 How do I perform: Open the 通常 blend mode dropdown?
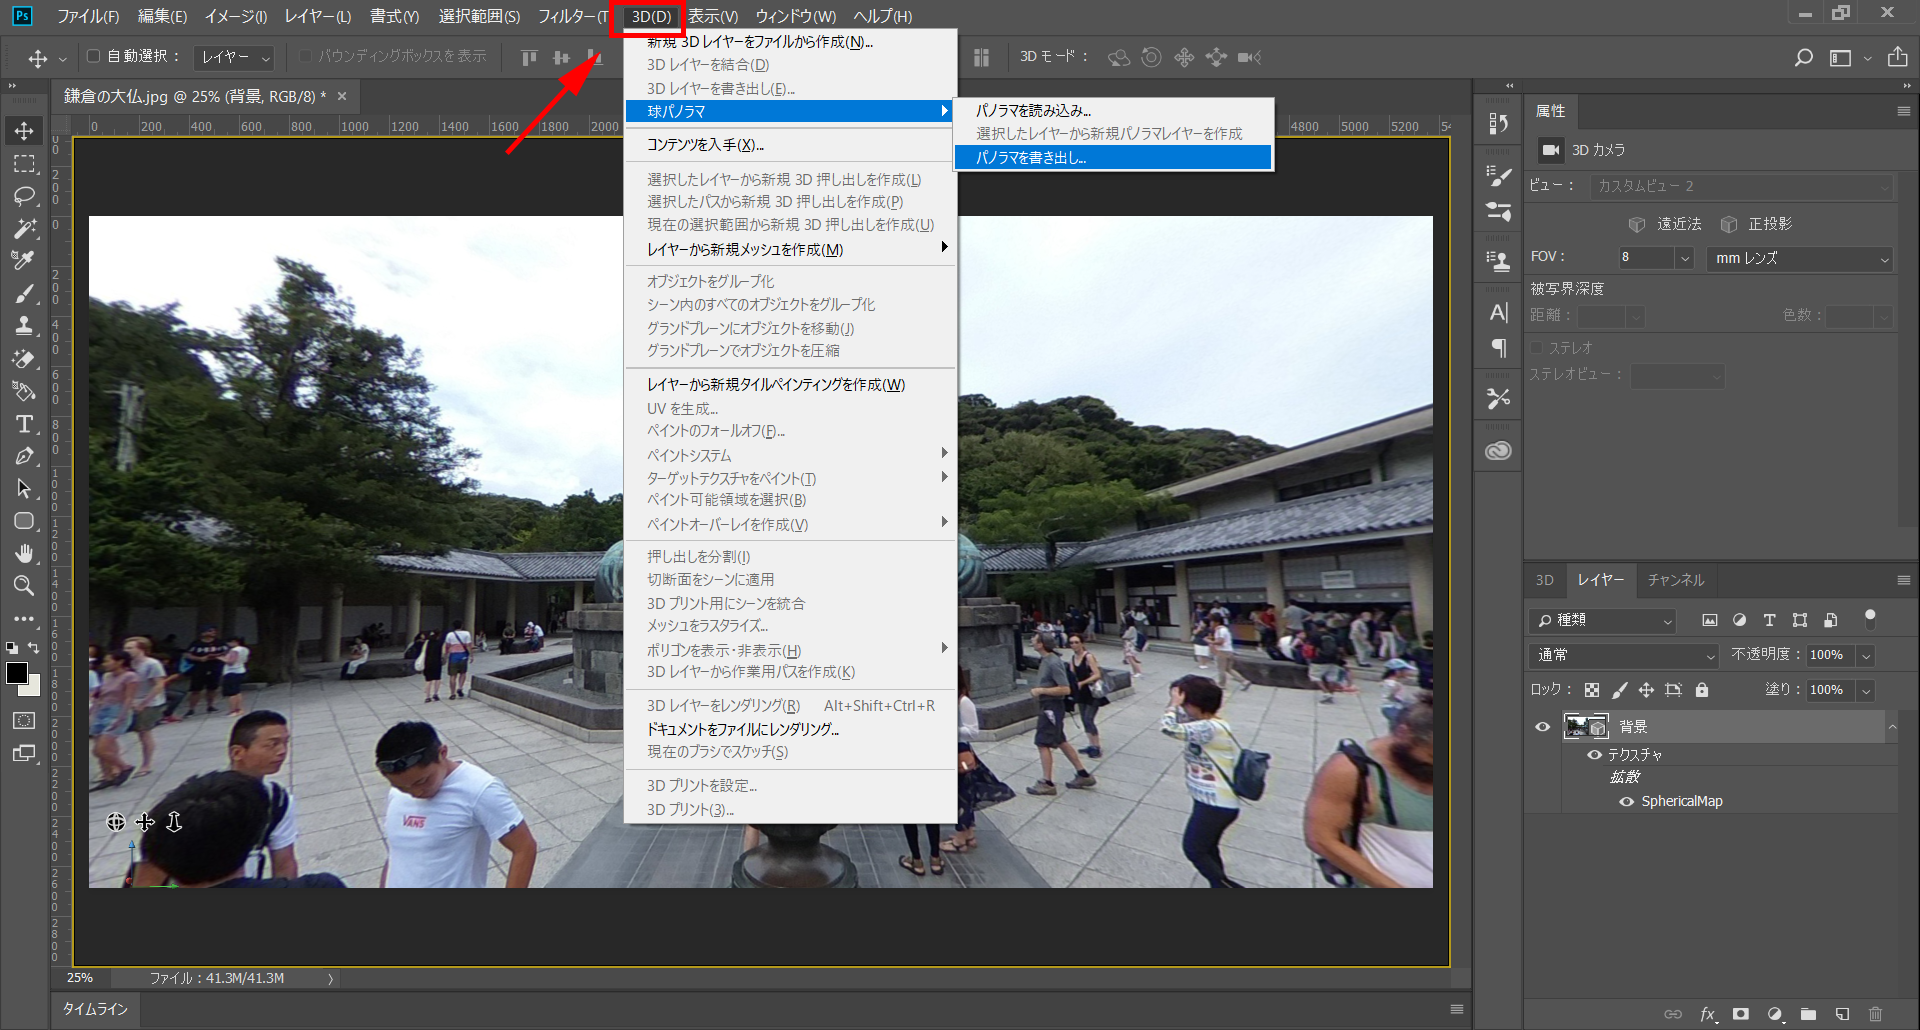pos(1622,655)
